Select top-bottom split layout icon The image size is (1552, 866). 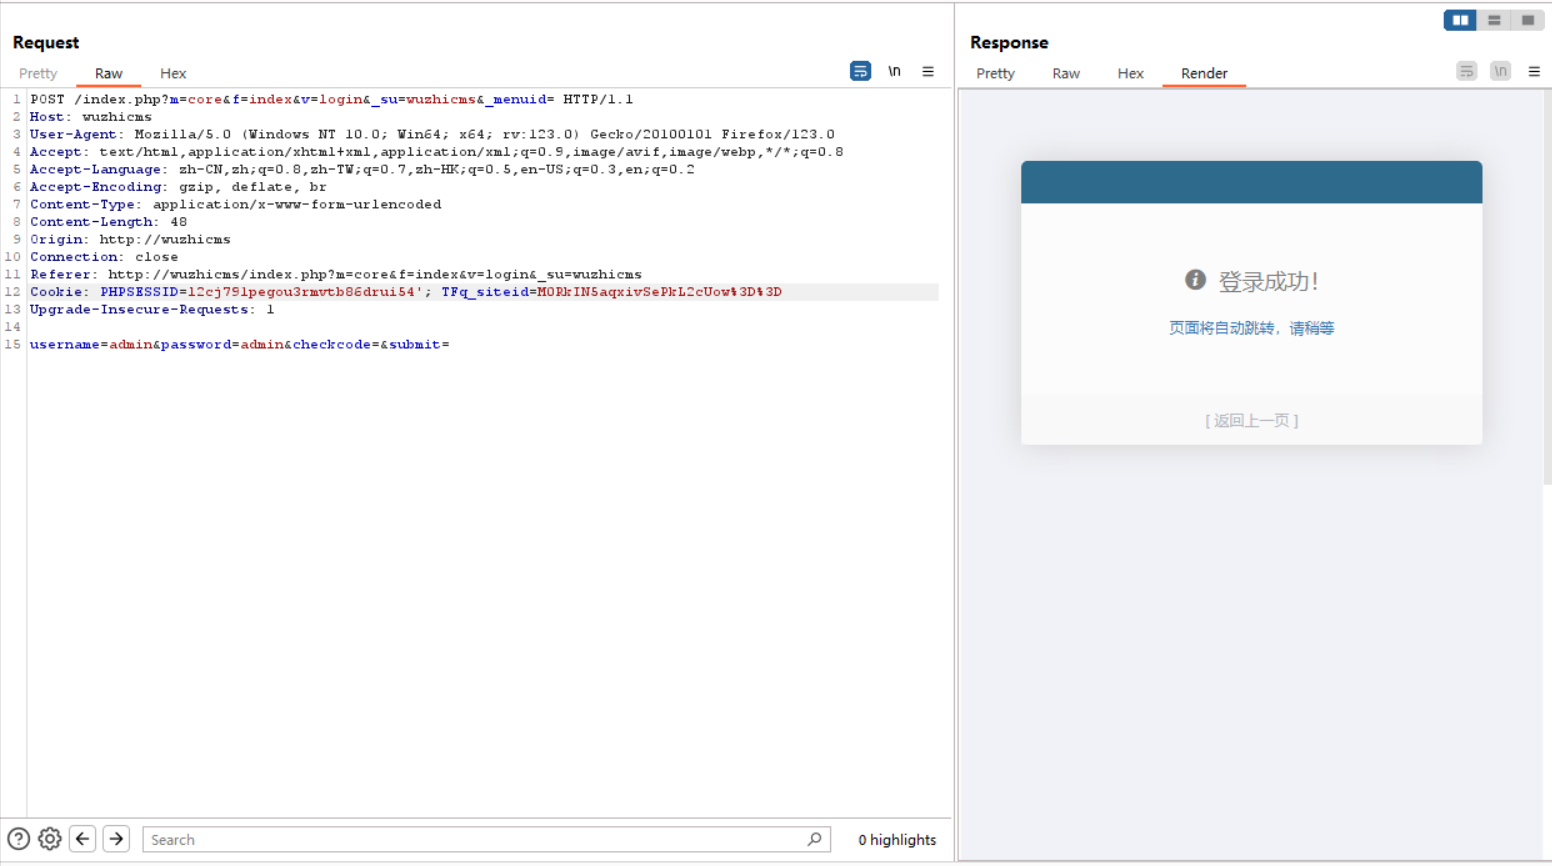pos(1494,20)
